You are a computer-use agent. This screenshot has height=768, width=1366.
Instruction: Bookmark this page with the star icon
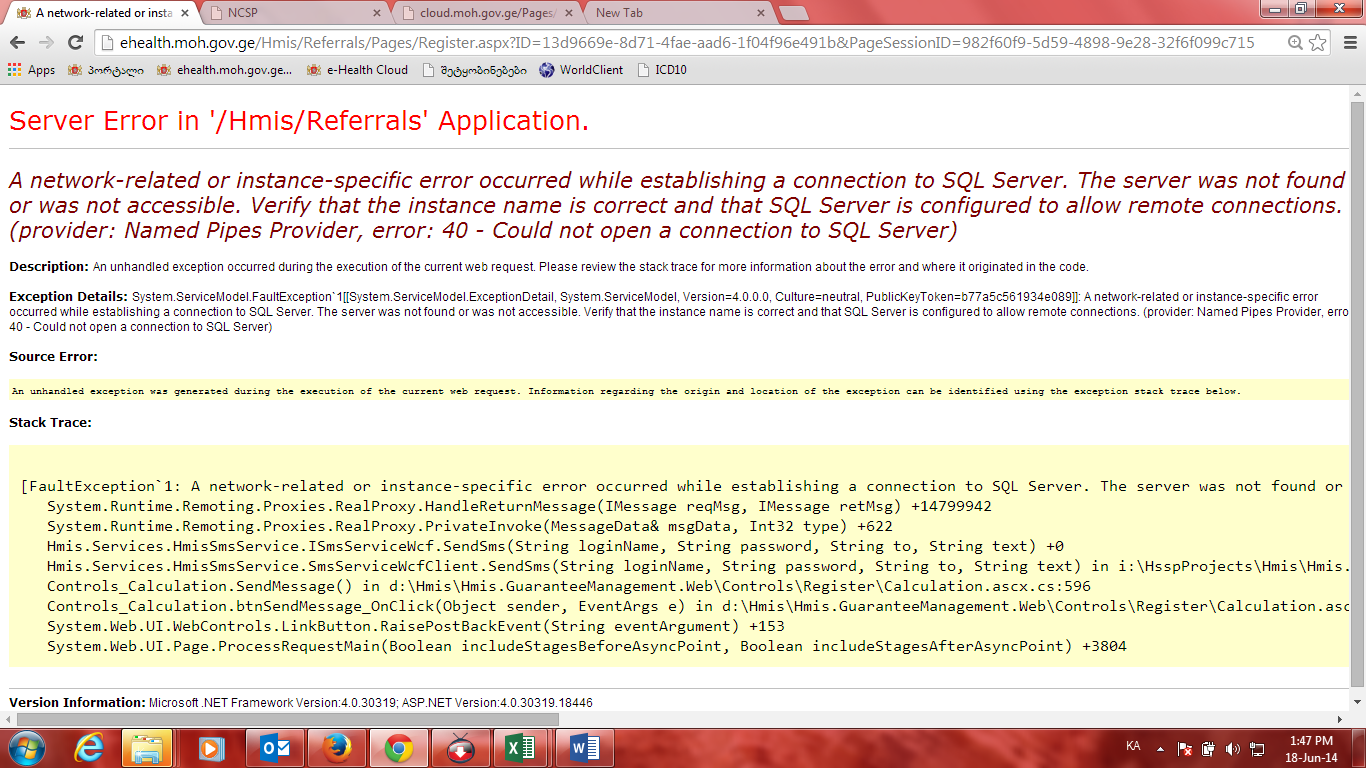point(1318,42)
